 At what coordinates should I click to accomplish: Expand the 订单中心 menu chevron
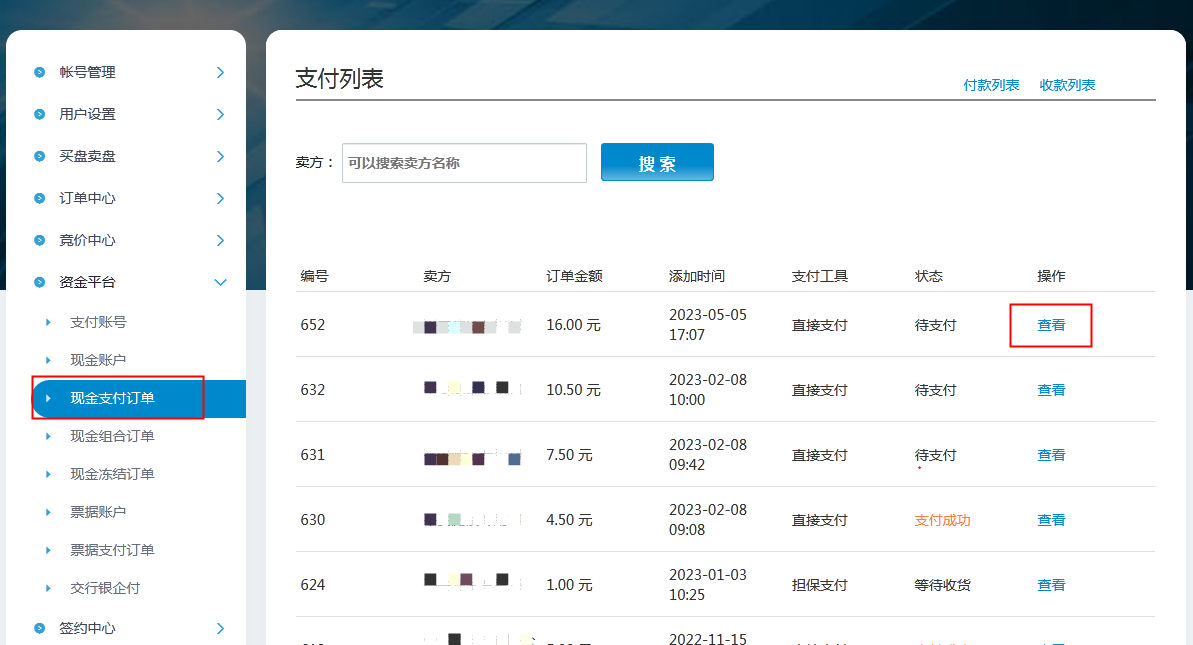pos(220,198)
